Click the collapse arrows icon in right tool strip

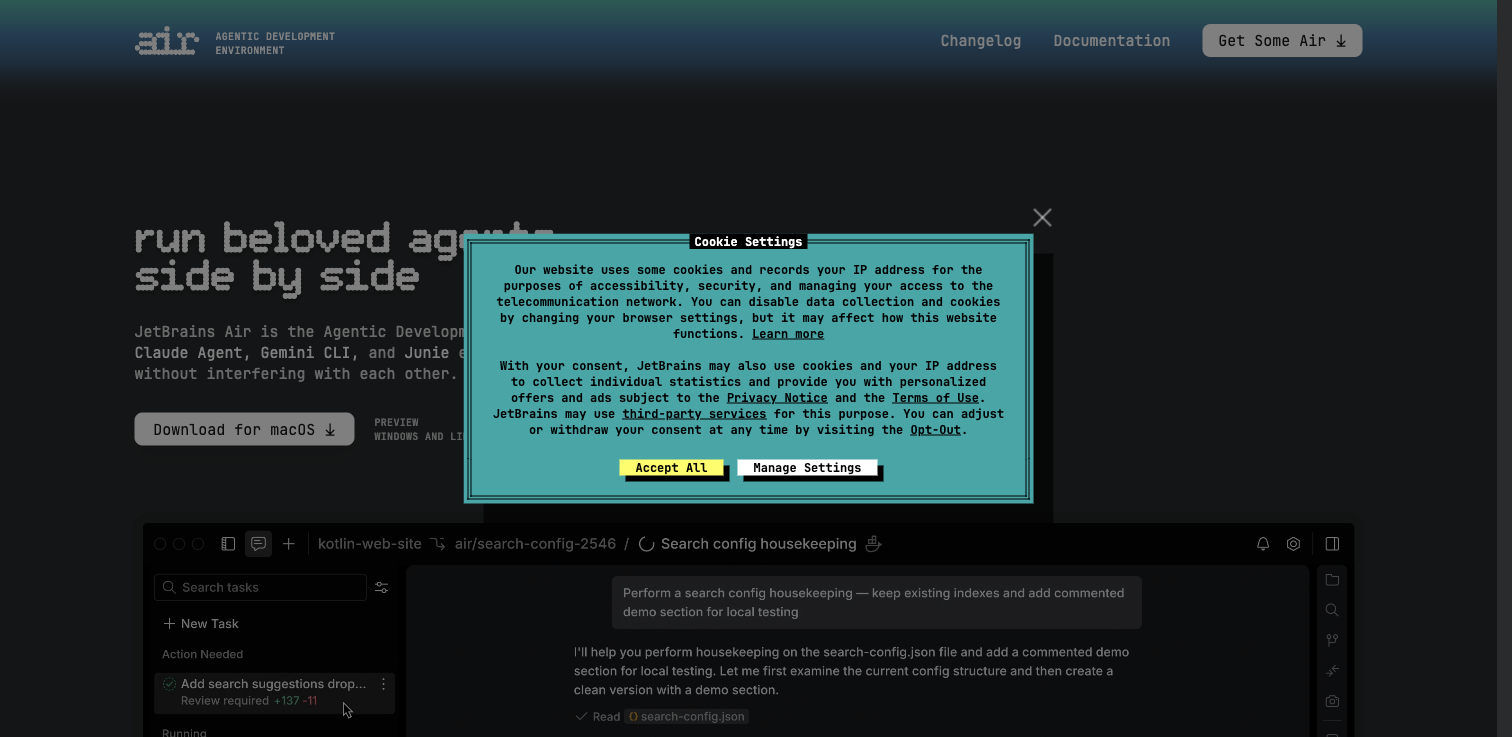[x=1332, y=671]
